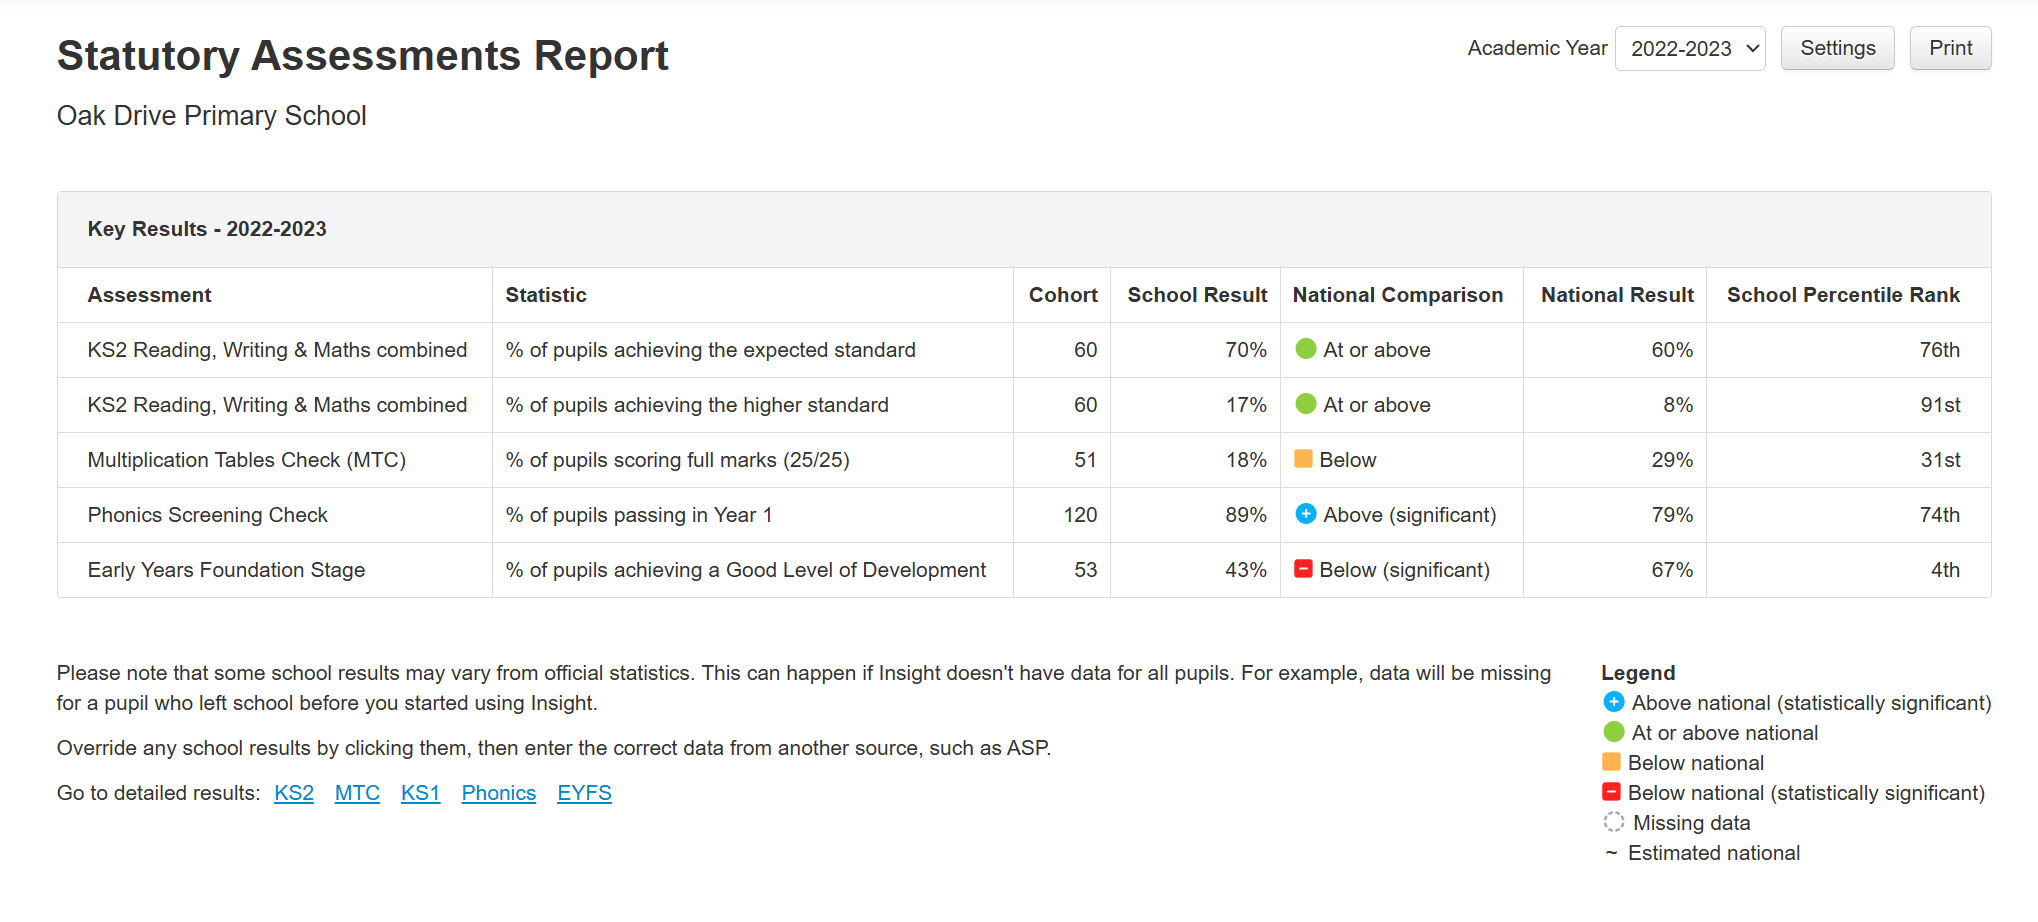The width and height of the screenshot is (2038, 922).
Task: Click the 18% MTC school result
Action: coord(1245,460)
